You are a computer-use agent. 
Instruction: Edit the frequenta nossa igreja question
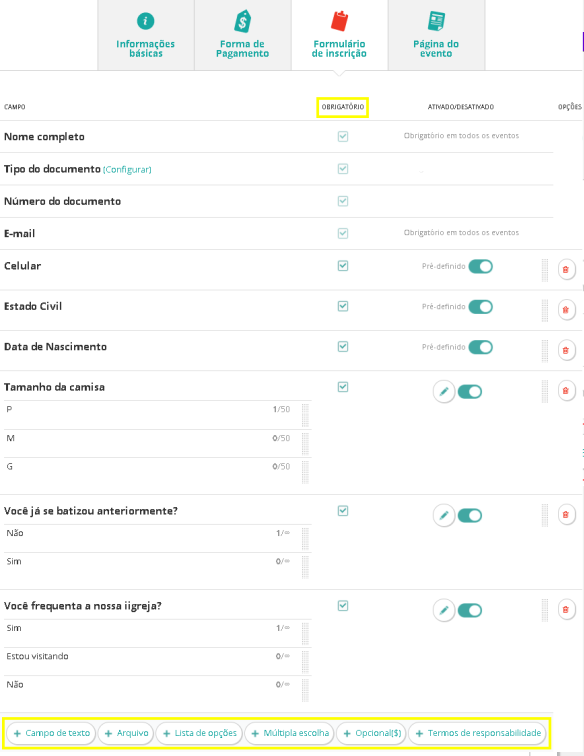(x=444, y=610)
